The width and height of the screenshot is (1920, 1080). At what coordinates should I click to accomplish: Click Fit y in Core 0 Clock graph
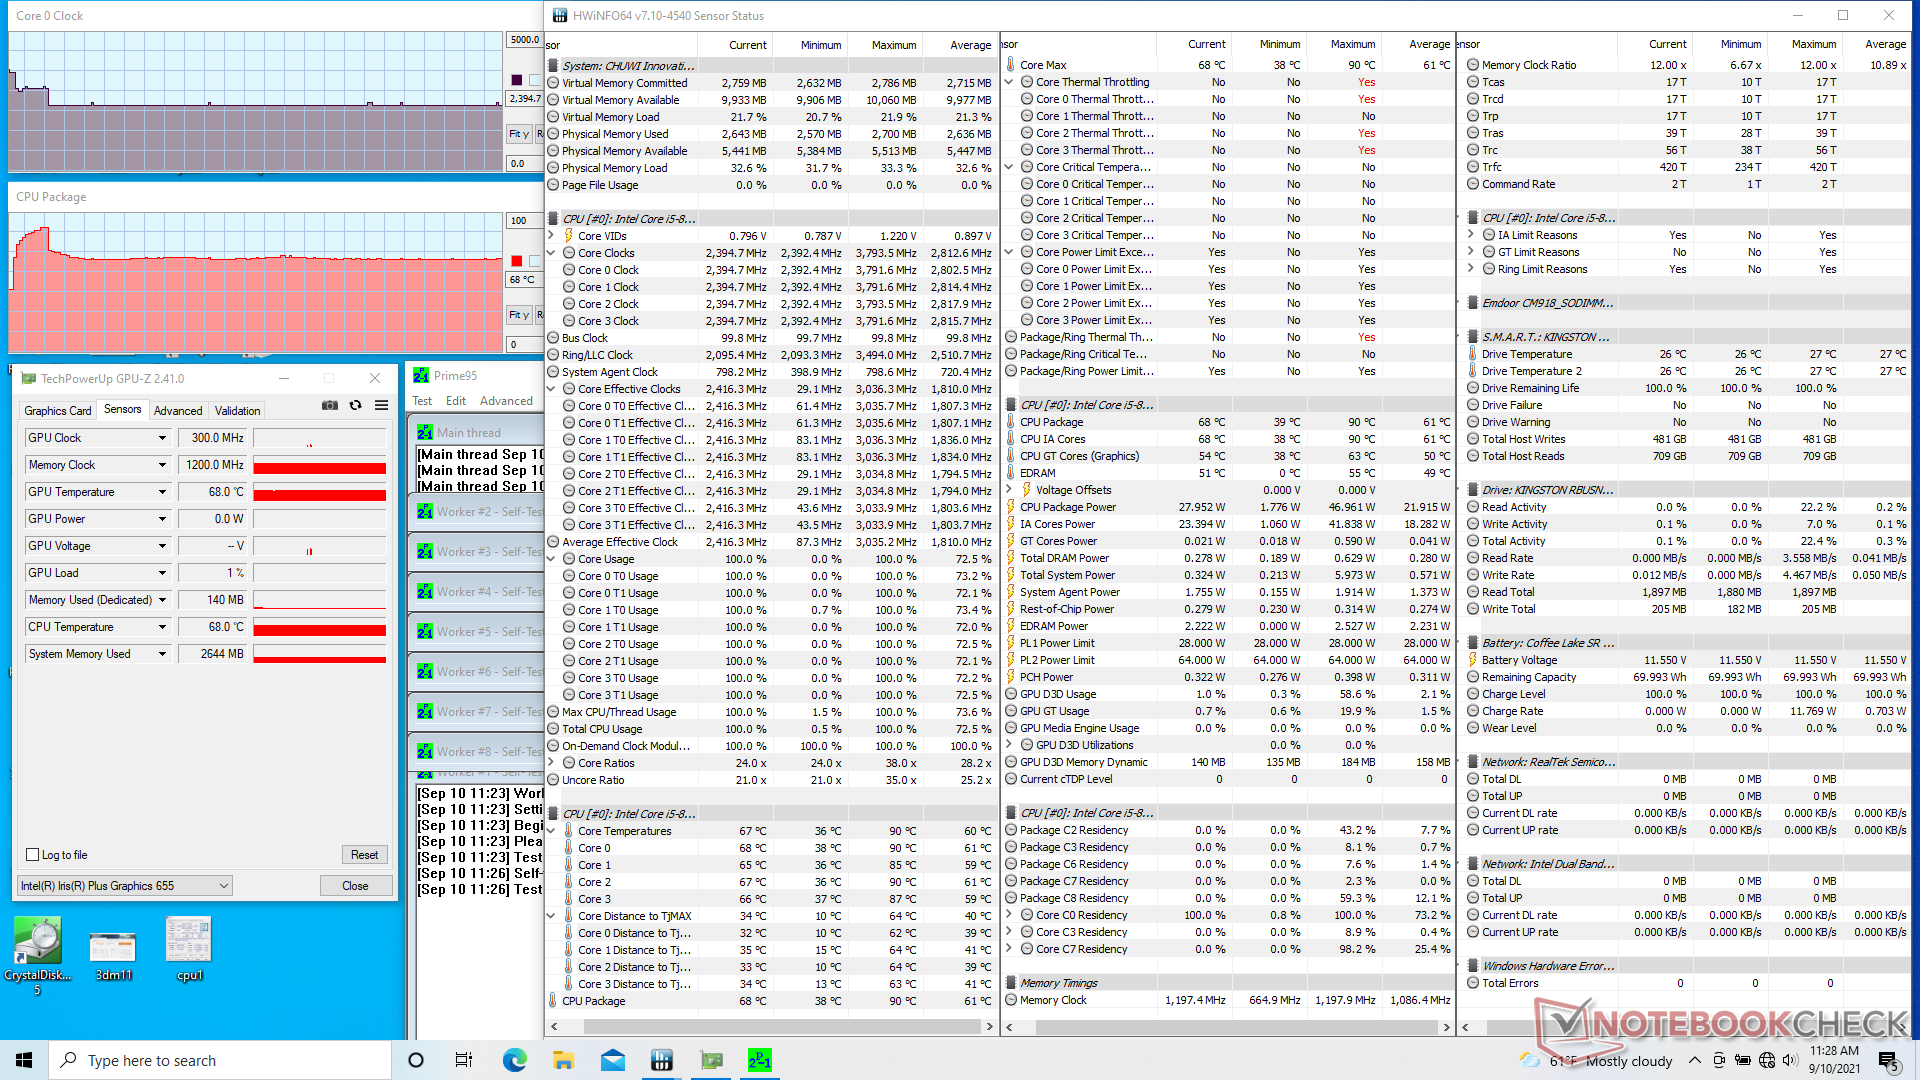518,133
